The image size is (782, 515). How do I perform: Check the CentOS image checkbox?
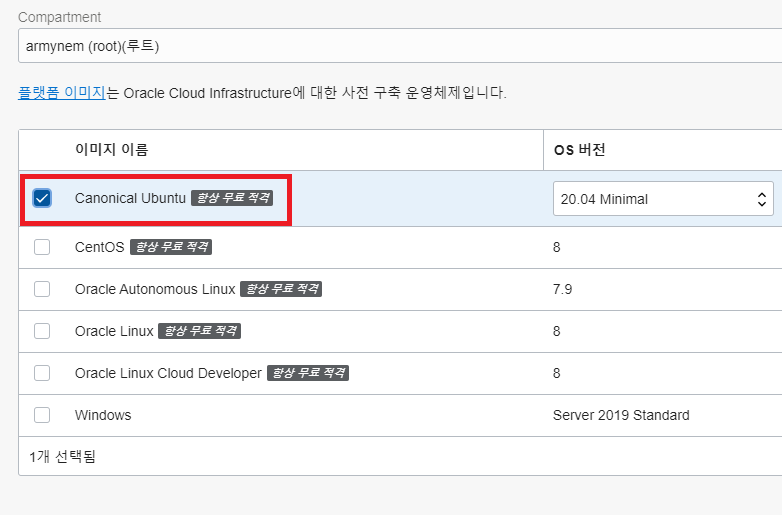pyautogui.click(x=42, y=247)
